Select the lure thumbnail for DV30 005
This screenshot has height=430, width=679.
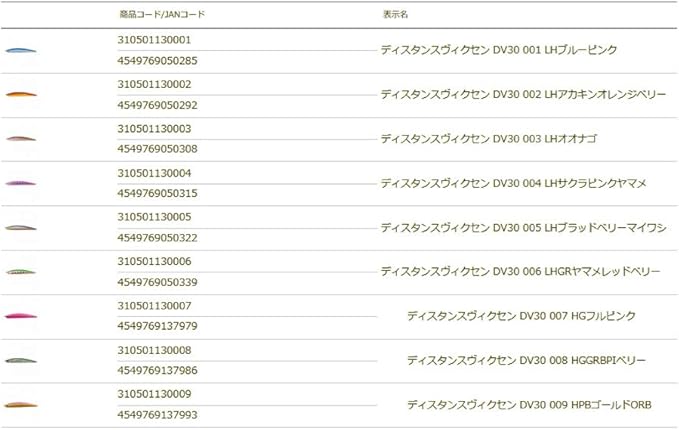click(x=20, y=227)
